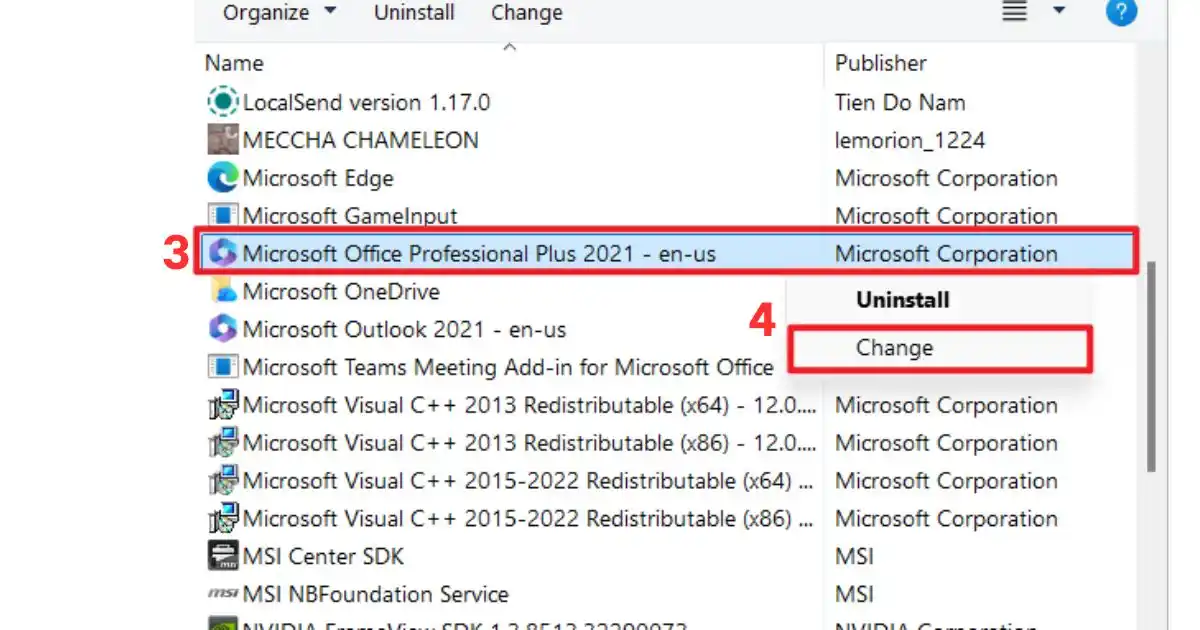
Task: Click the Teams Meeting Add-in icon
Action: (x=222, y=367)
